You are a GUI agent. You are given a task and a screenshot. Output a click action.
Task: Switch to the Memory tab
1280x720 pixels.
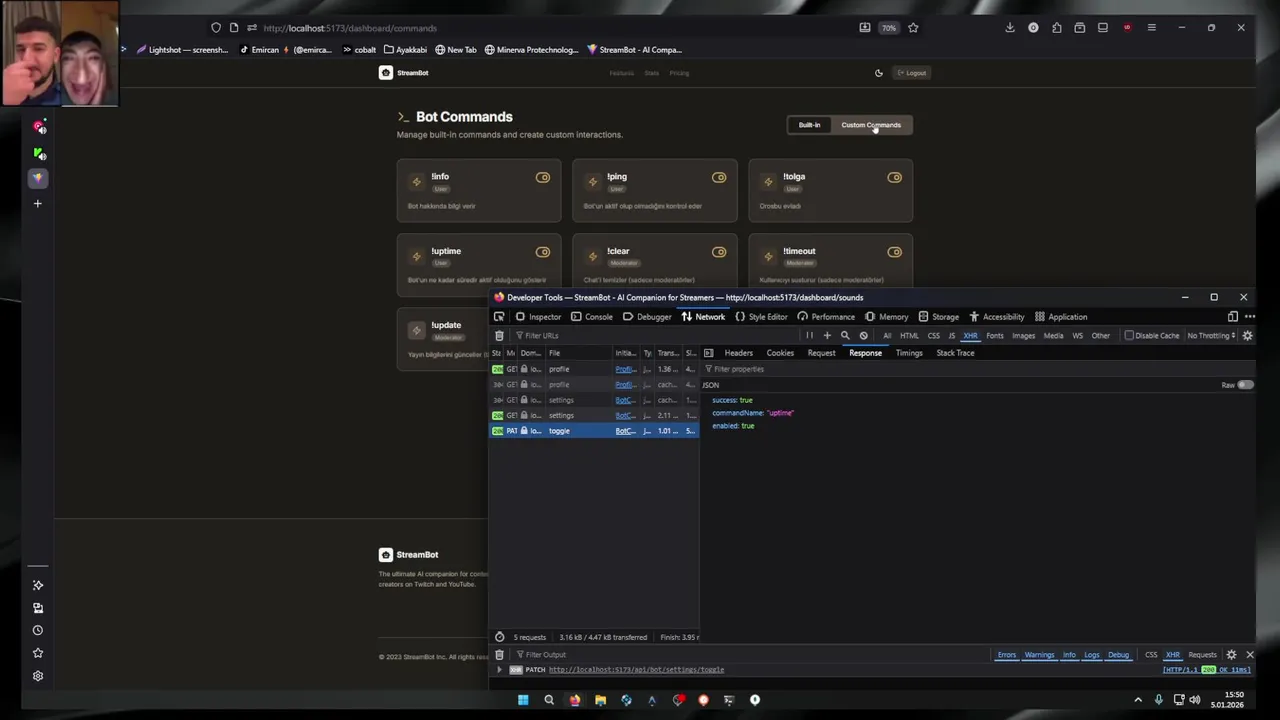tap(886, 317)
